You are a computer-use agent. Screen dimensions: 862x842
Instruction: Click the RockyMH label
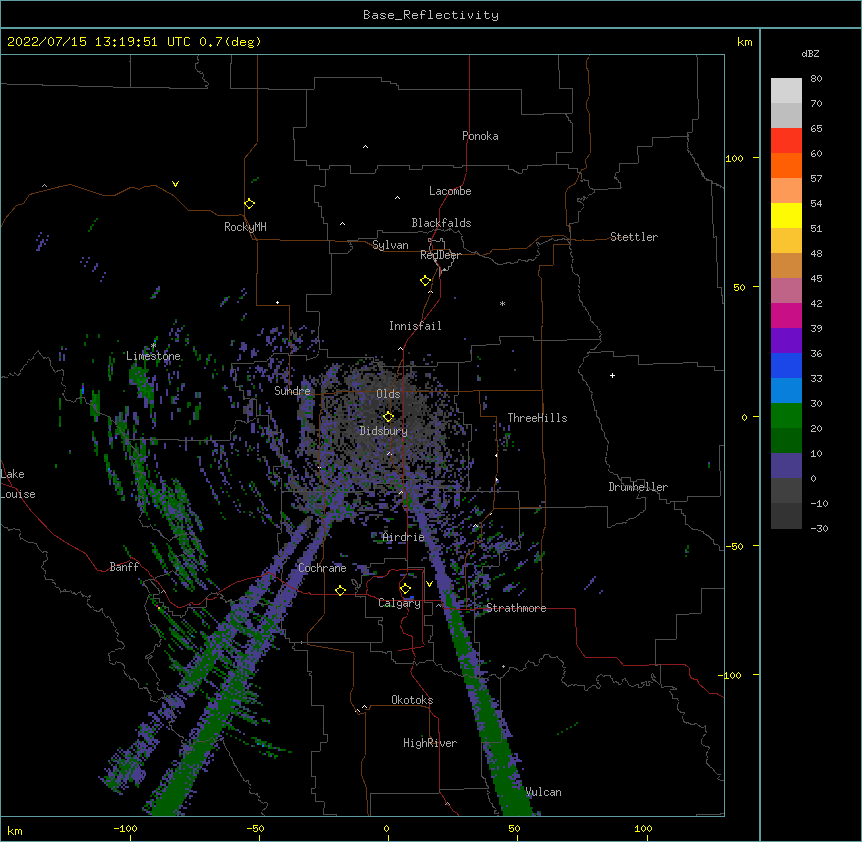click(245, 227)
